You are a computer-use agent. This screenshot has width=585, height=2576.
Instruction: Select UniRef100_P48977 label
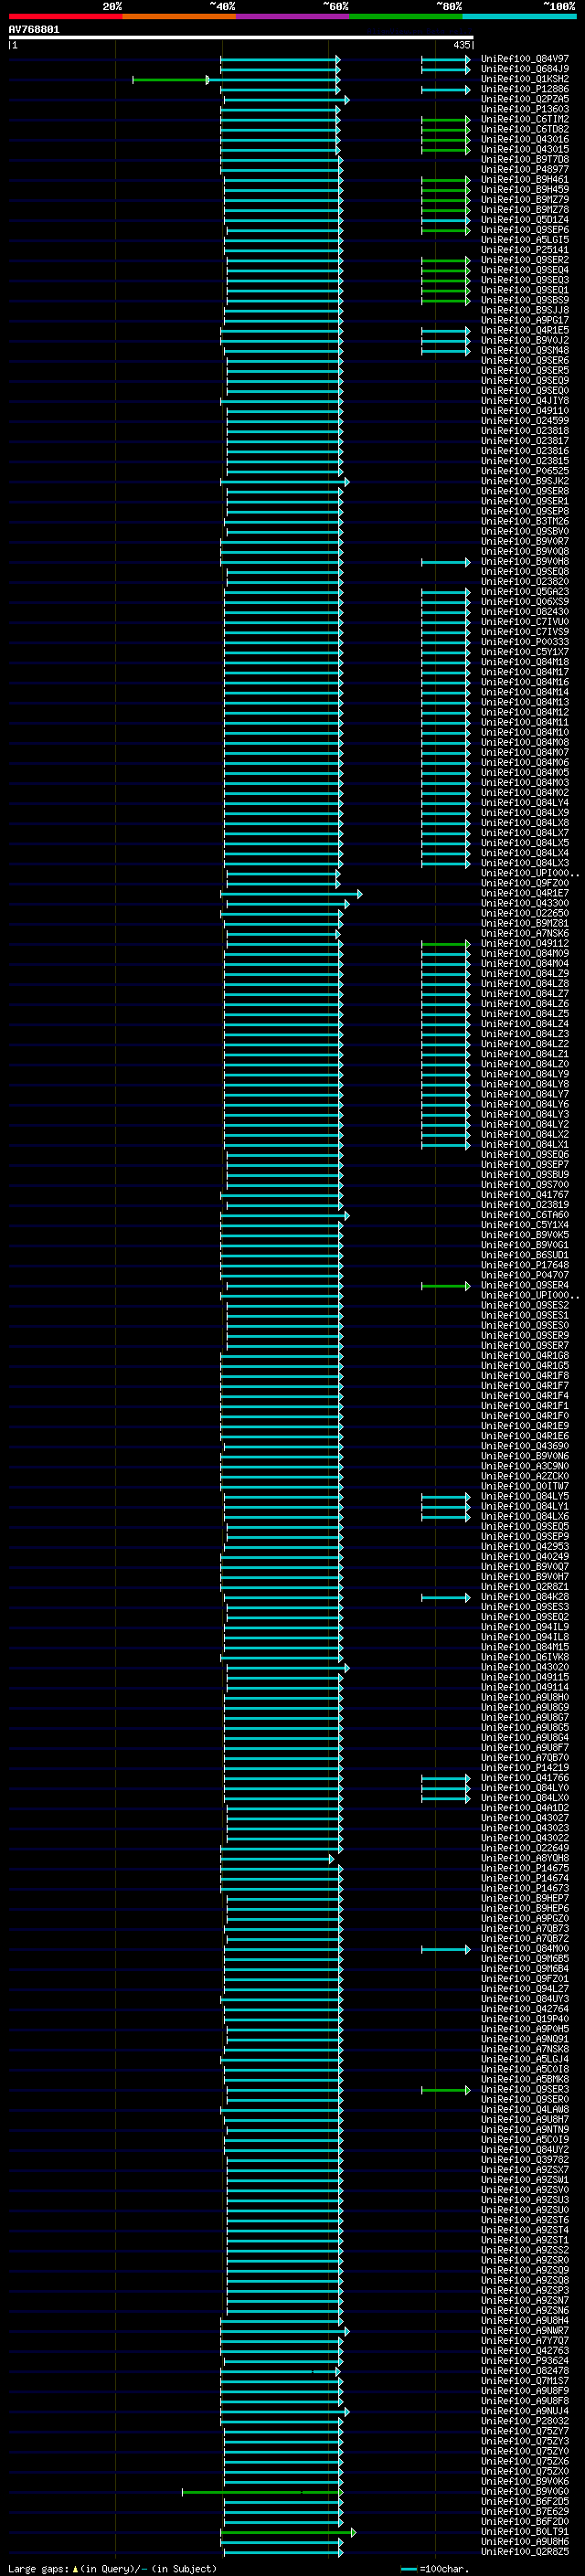(x=525, y=169)
